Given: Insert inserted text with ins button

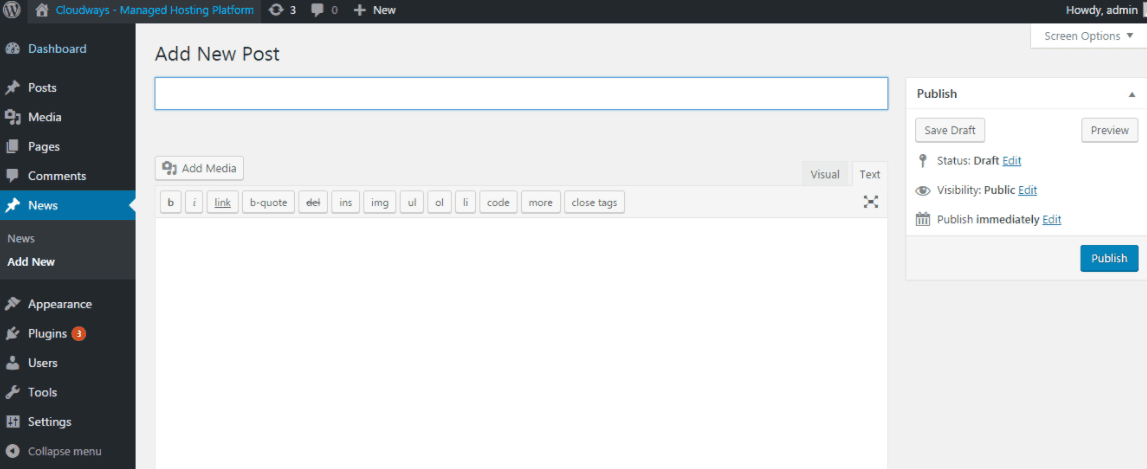Looking at the screenshot, I should [x=346, y=203].
